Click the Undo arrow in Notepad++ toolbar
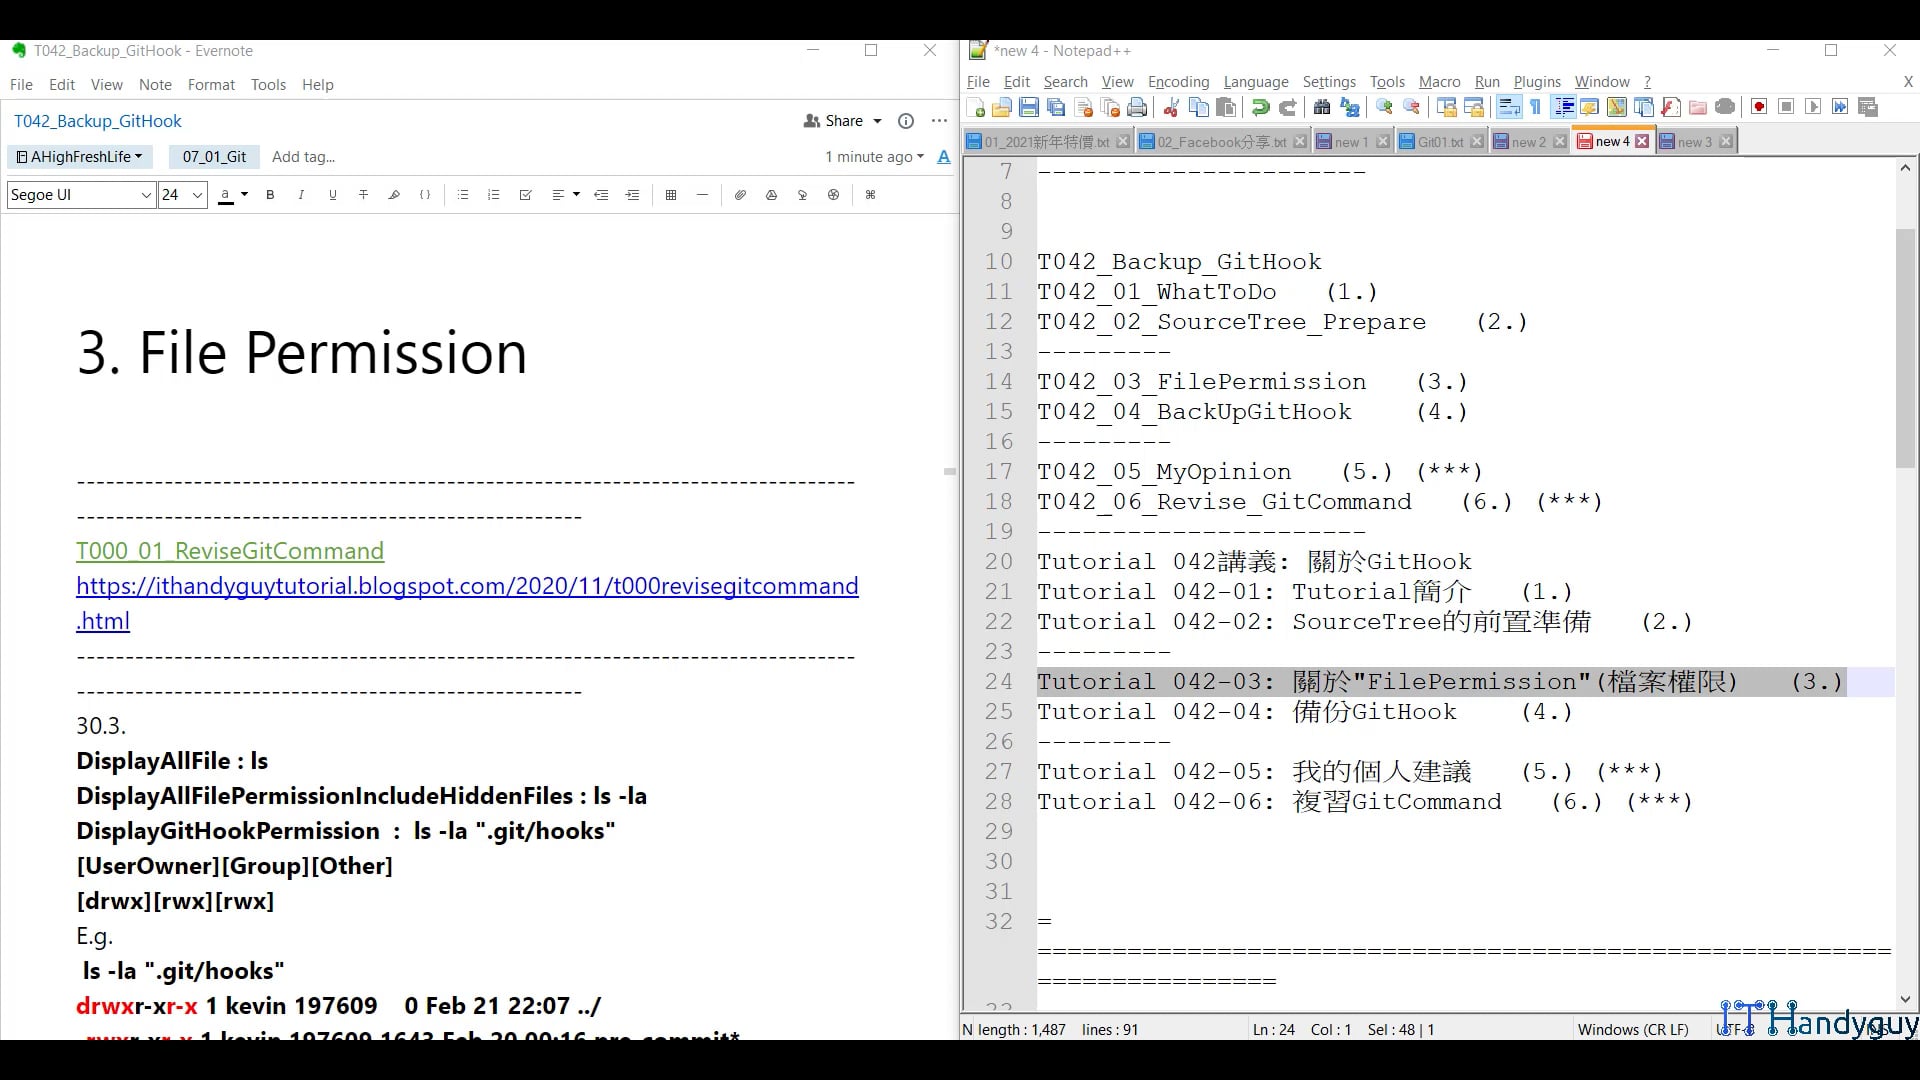Image resolution: width=1920 pixels, height=1080 pixels. [x=1260, y=107]
